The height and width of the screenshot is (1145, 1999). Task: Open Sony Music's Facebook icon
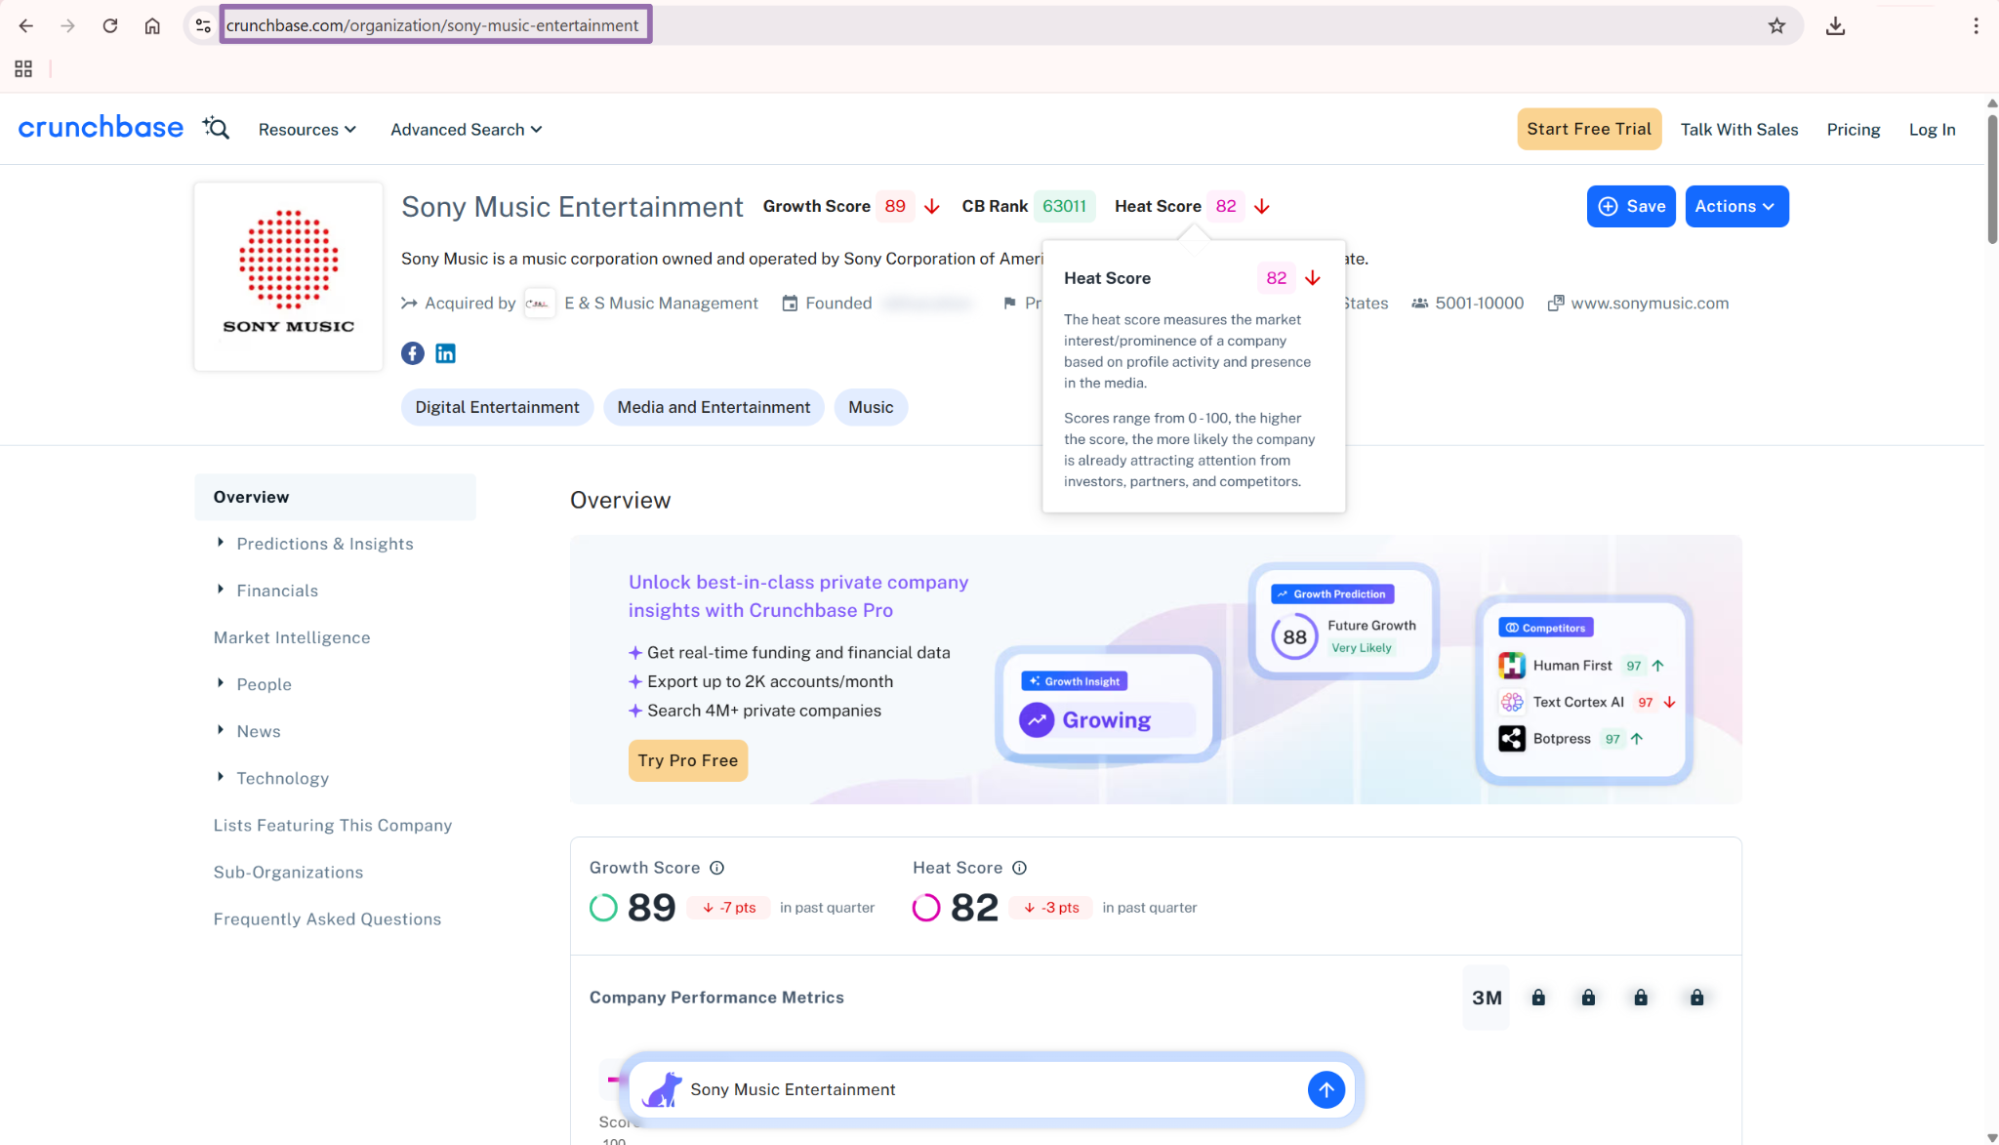(x=413, y=353)
